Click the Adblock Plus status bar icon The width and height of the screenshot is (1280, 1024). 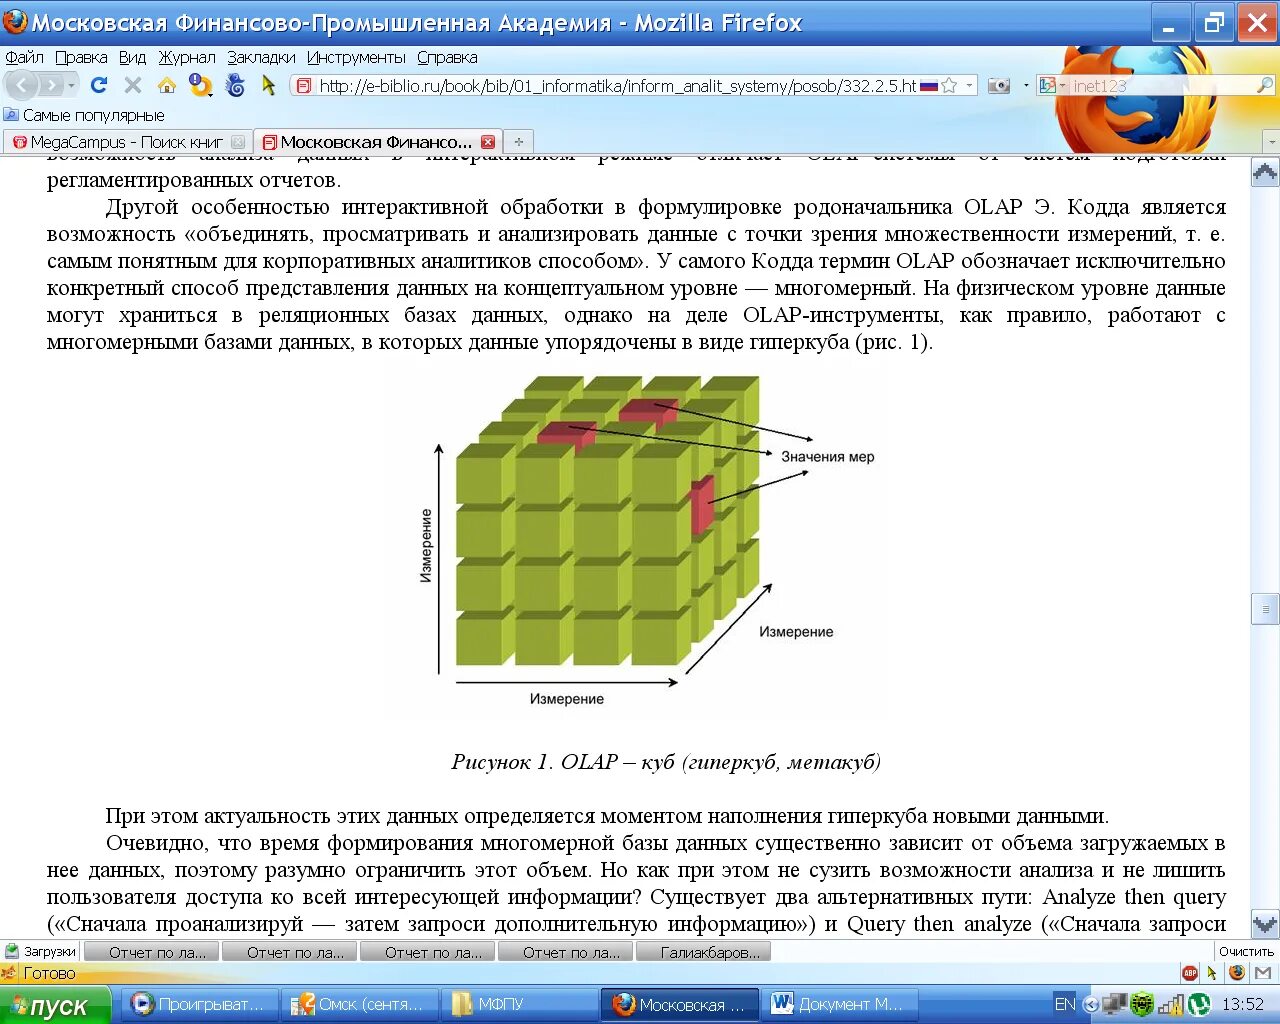1189,973
